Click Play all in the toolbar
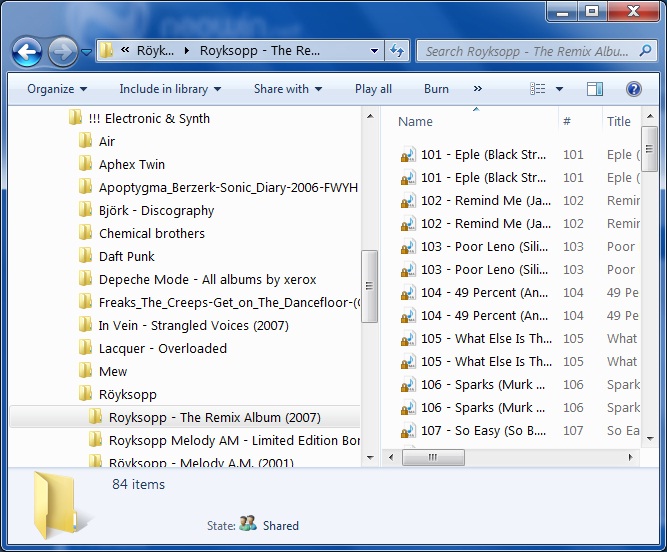The image size is (667, 552). [373, 89]
